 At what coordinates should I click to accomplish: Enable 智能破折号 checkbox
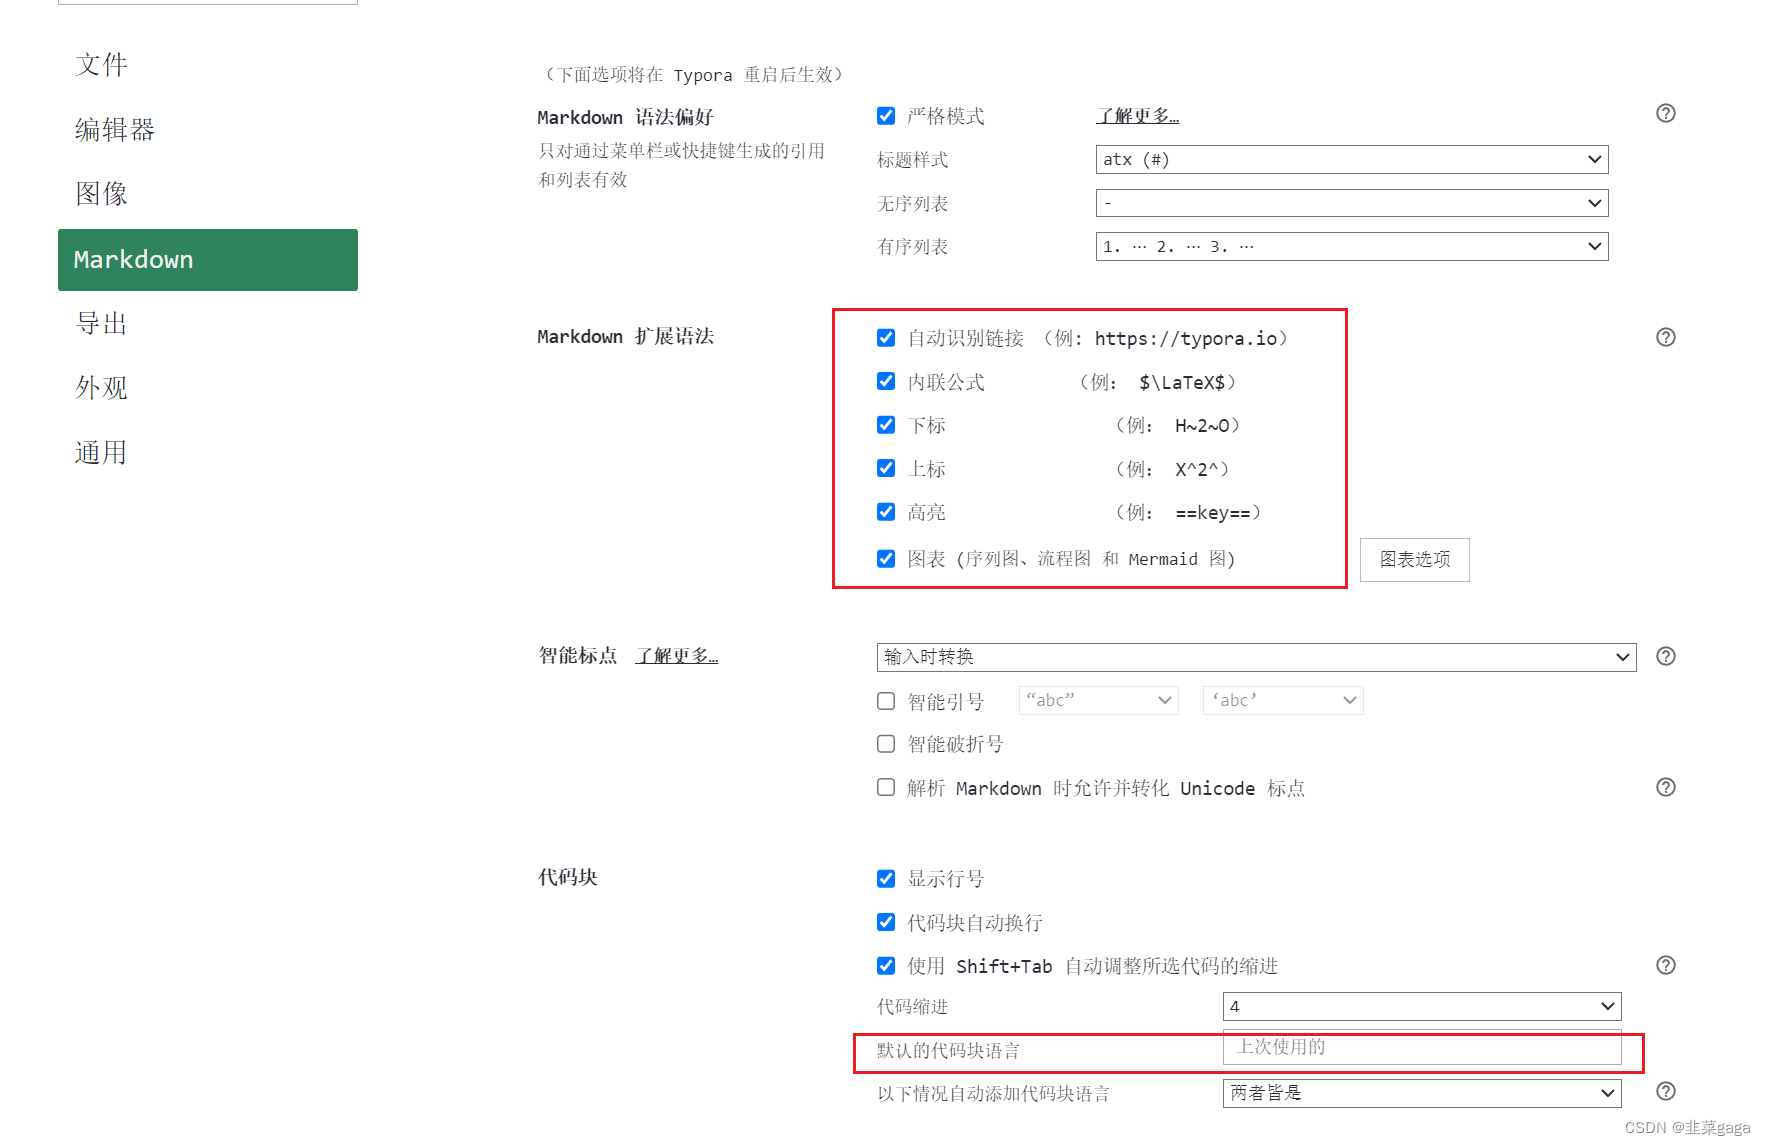[x=886, y=744]
